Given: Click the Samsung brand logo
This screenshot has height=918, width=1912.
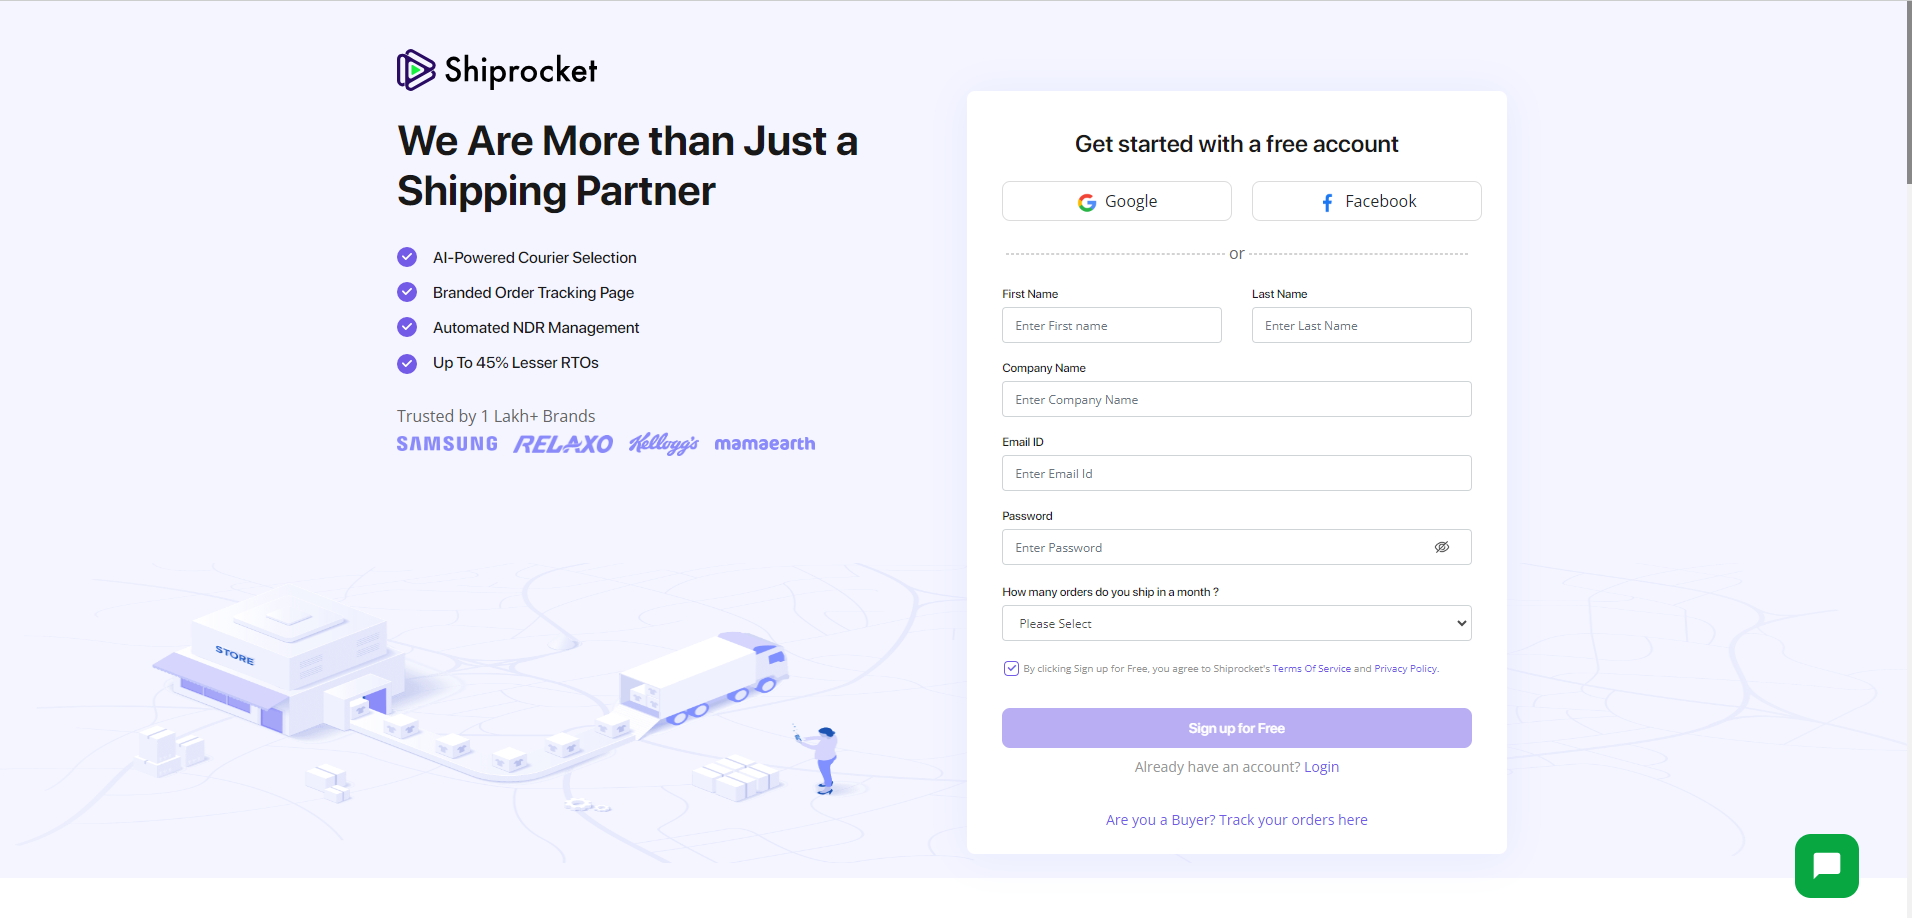Looking at the screenshot, I should 446,443.
